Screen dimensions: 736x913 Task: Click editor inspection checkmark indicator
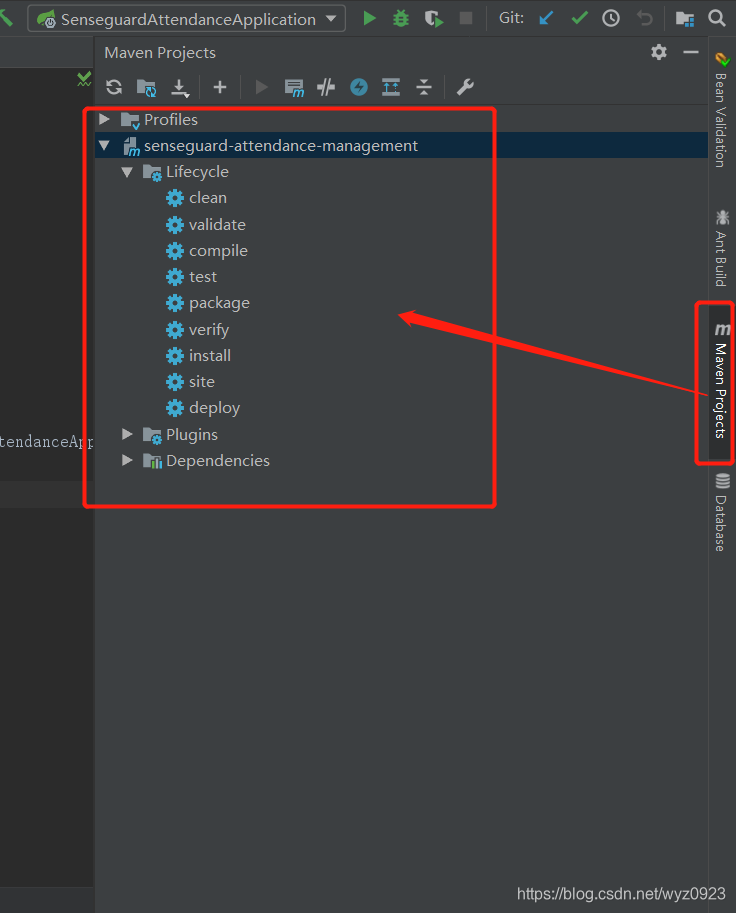click(84, 79)
